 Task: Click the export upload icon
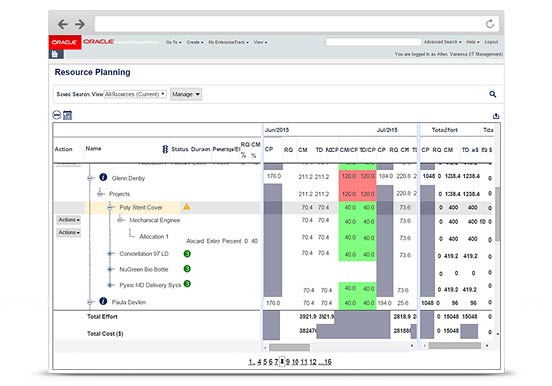(496, 116)
